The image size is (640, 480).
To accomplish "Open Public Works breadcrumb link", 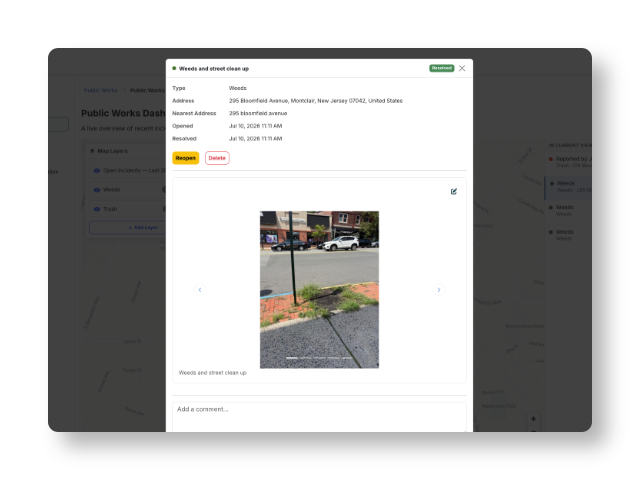I will [x=100, y=90].
